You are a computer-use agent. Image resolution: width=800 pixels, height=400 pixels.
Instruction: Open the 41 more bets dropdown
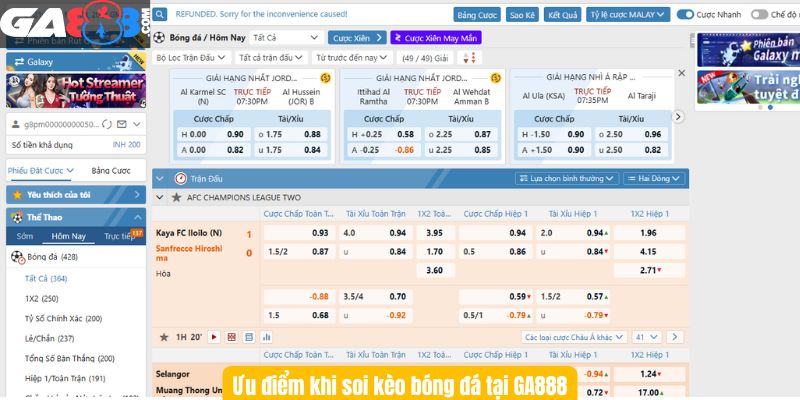[x=646, y=337]
